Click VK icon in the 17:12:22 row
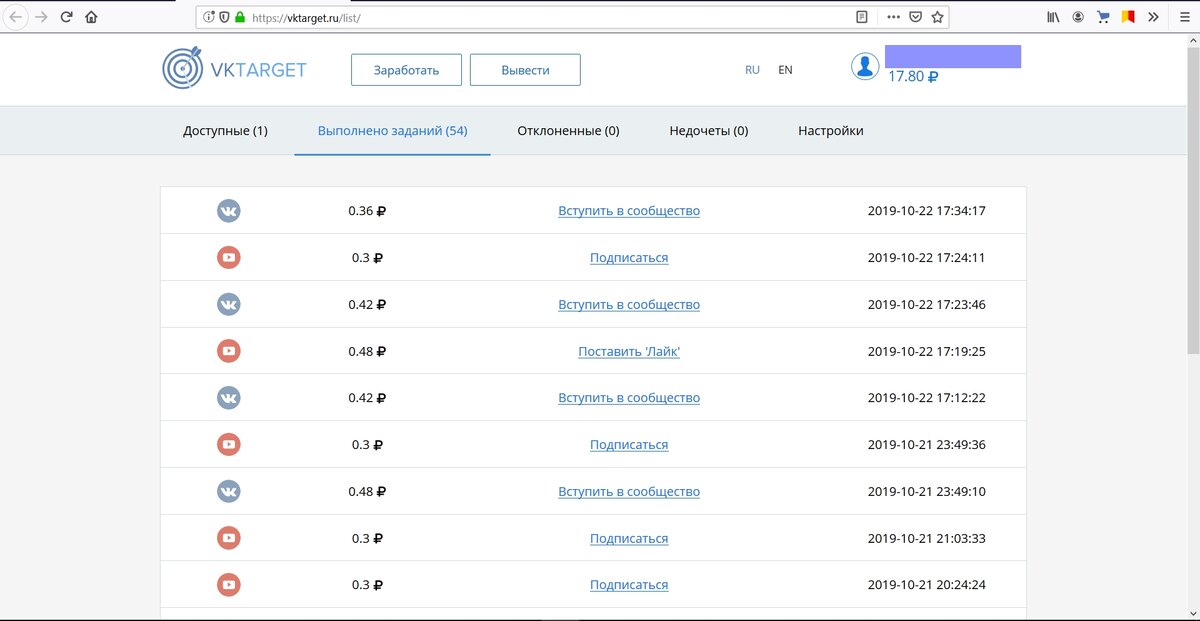 [229, 398]
